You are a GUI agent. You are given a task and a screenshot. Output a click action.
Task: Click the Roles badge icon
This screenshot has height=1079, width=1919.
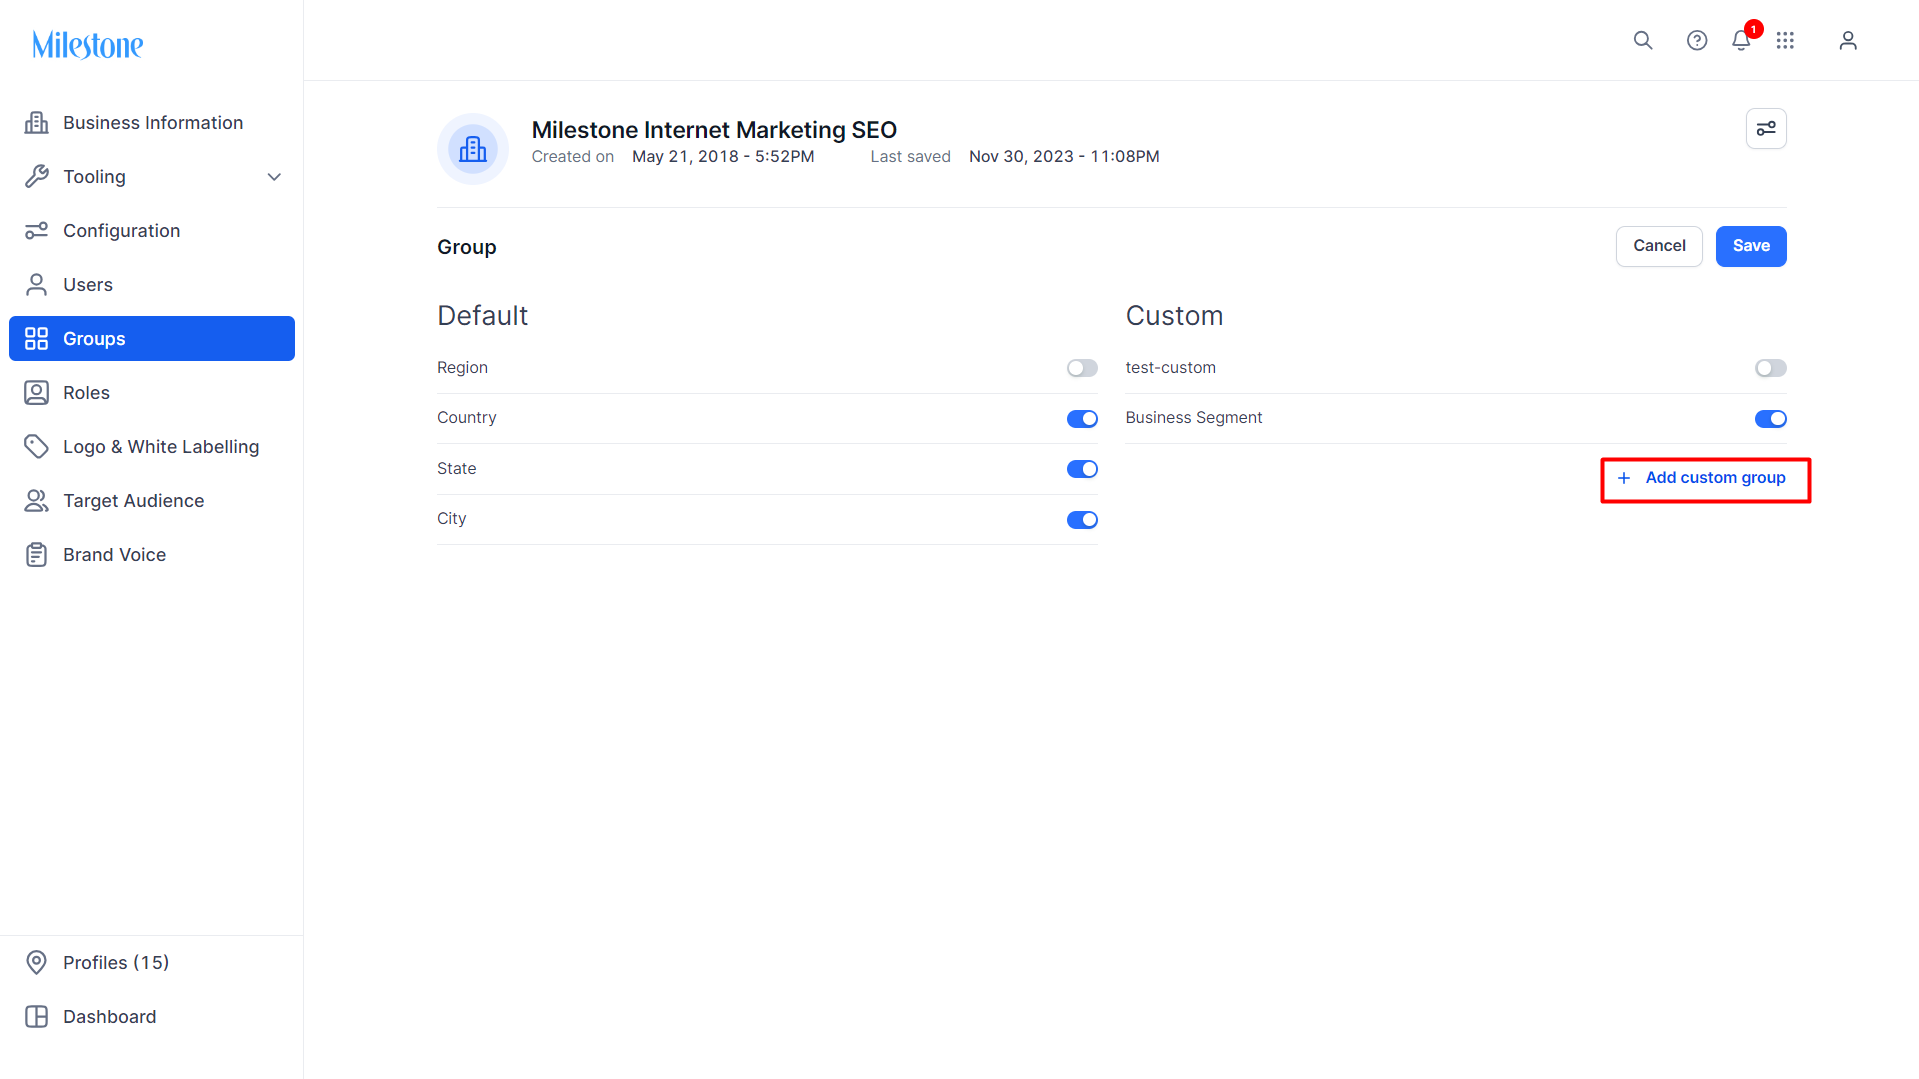pos(37,393)
